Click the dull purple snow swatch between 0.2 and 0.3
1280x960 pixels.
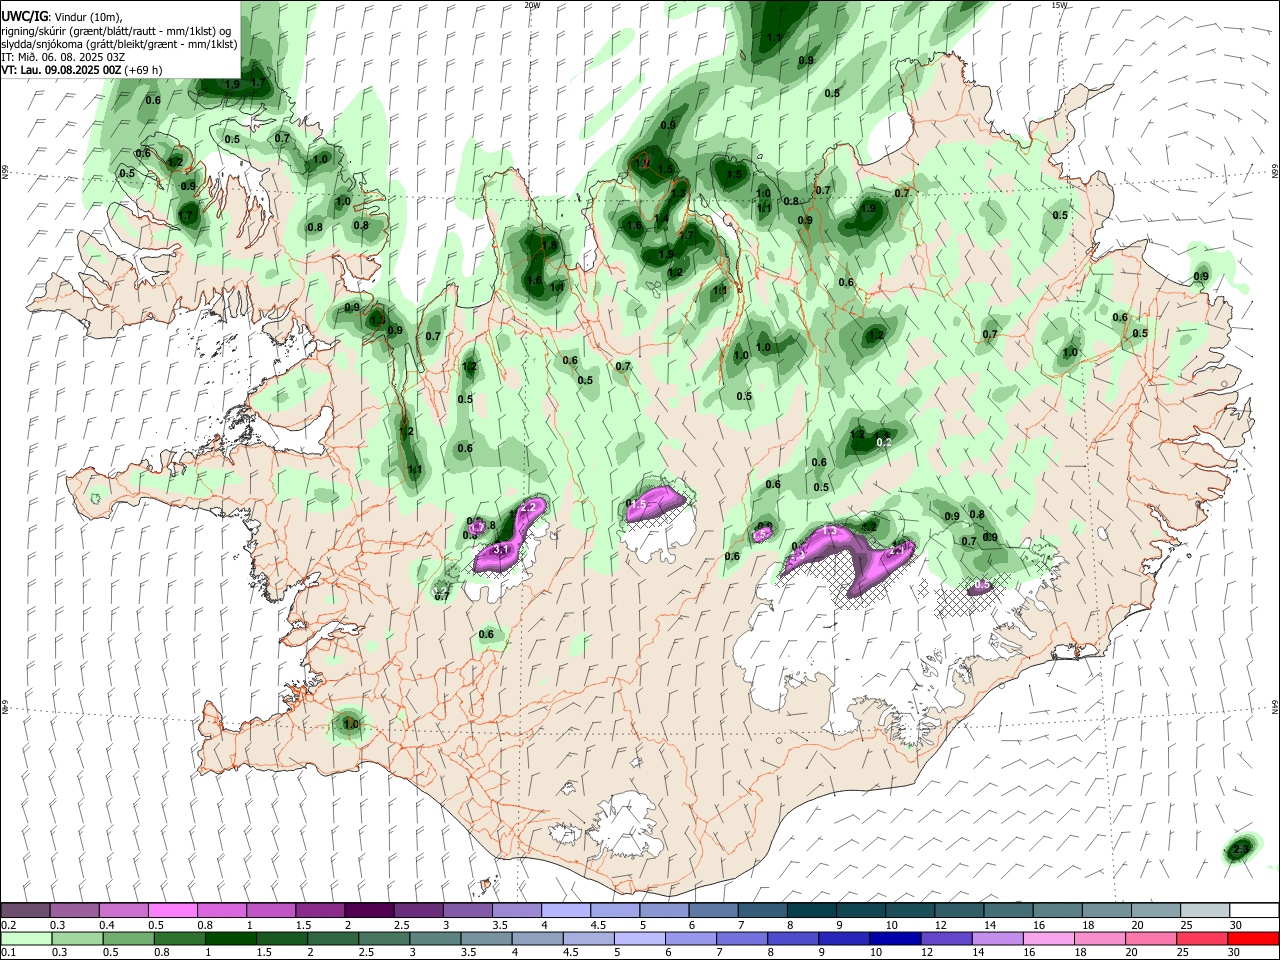[27, 911]
